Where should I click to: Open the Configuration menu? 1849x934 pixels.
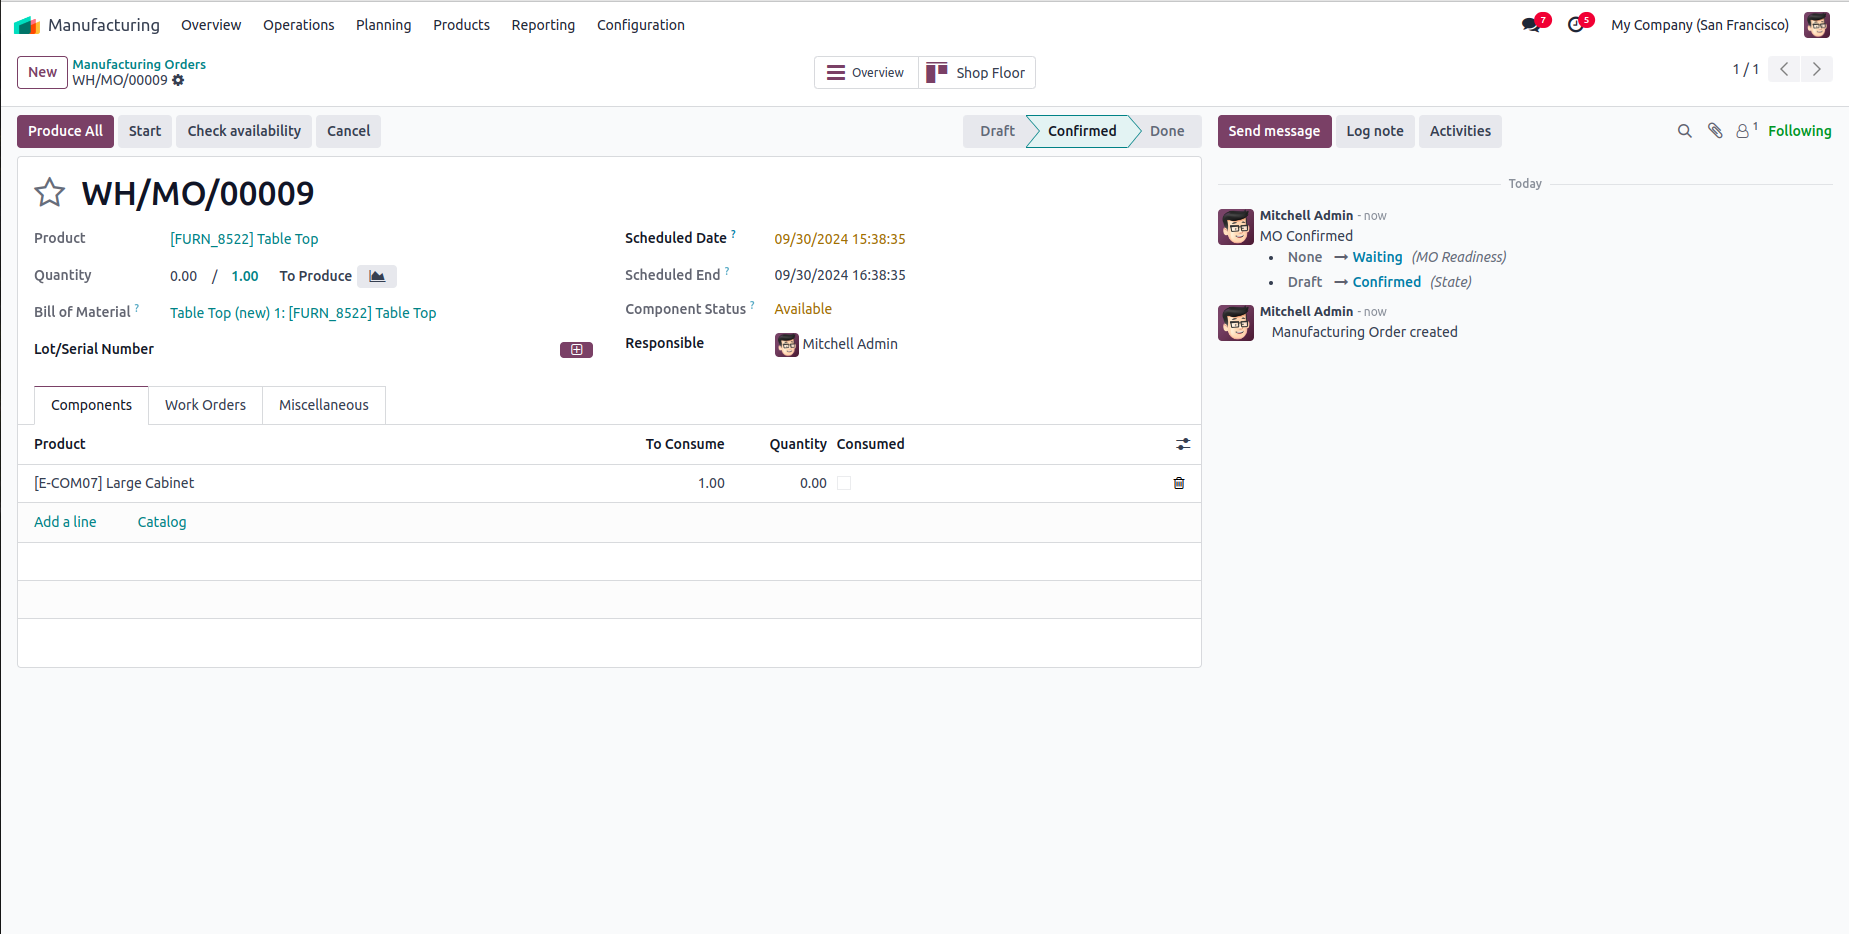[641, 25]
